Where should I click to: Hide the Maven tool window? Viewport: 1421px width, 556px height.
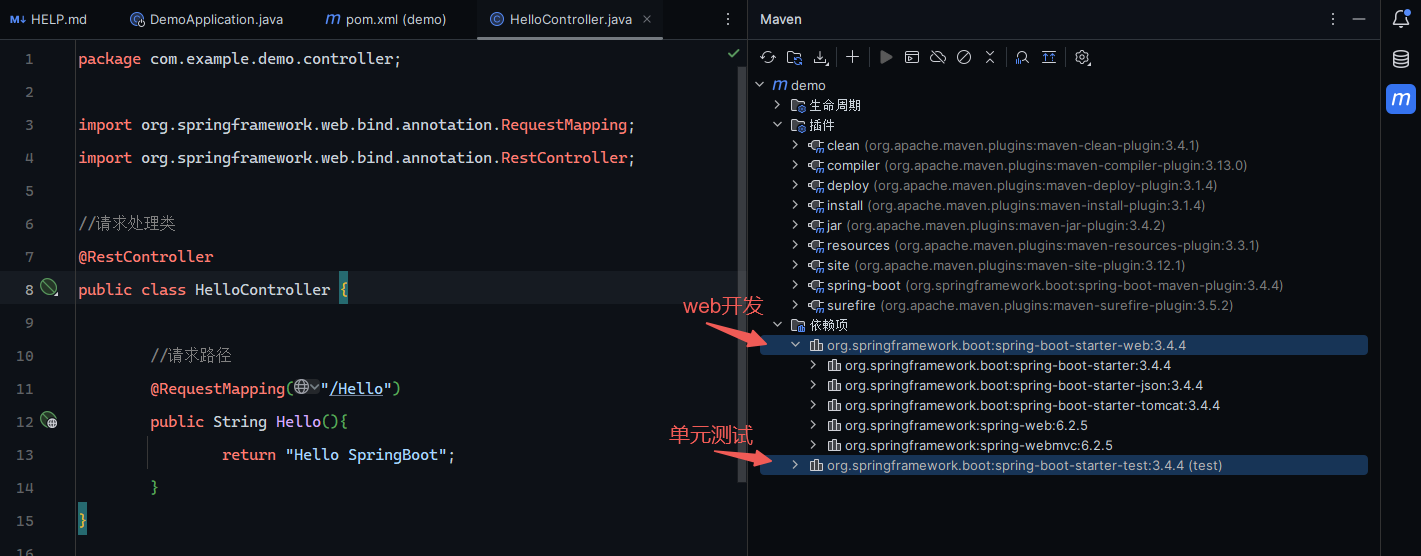click(1358, 19)
